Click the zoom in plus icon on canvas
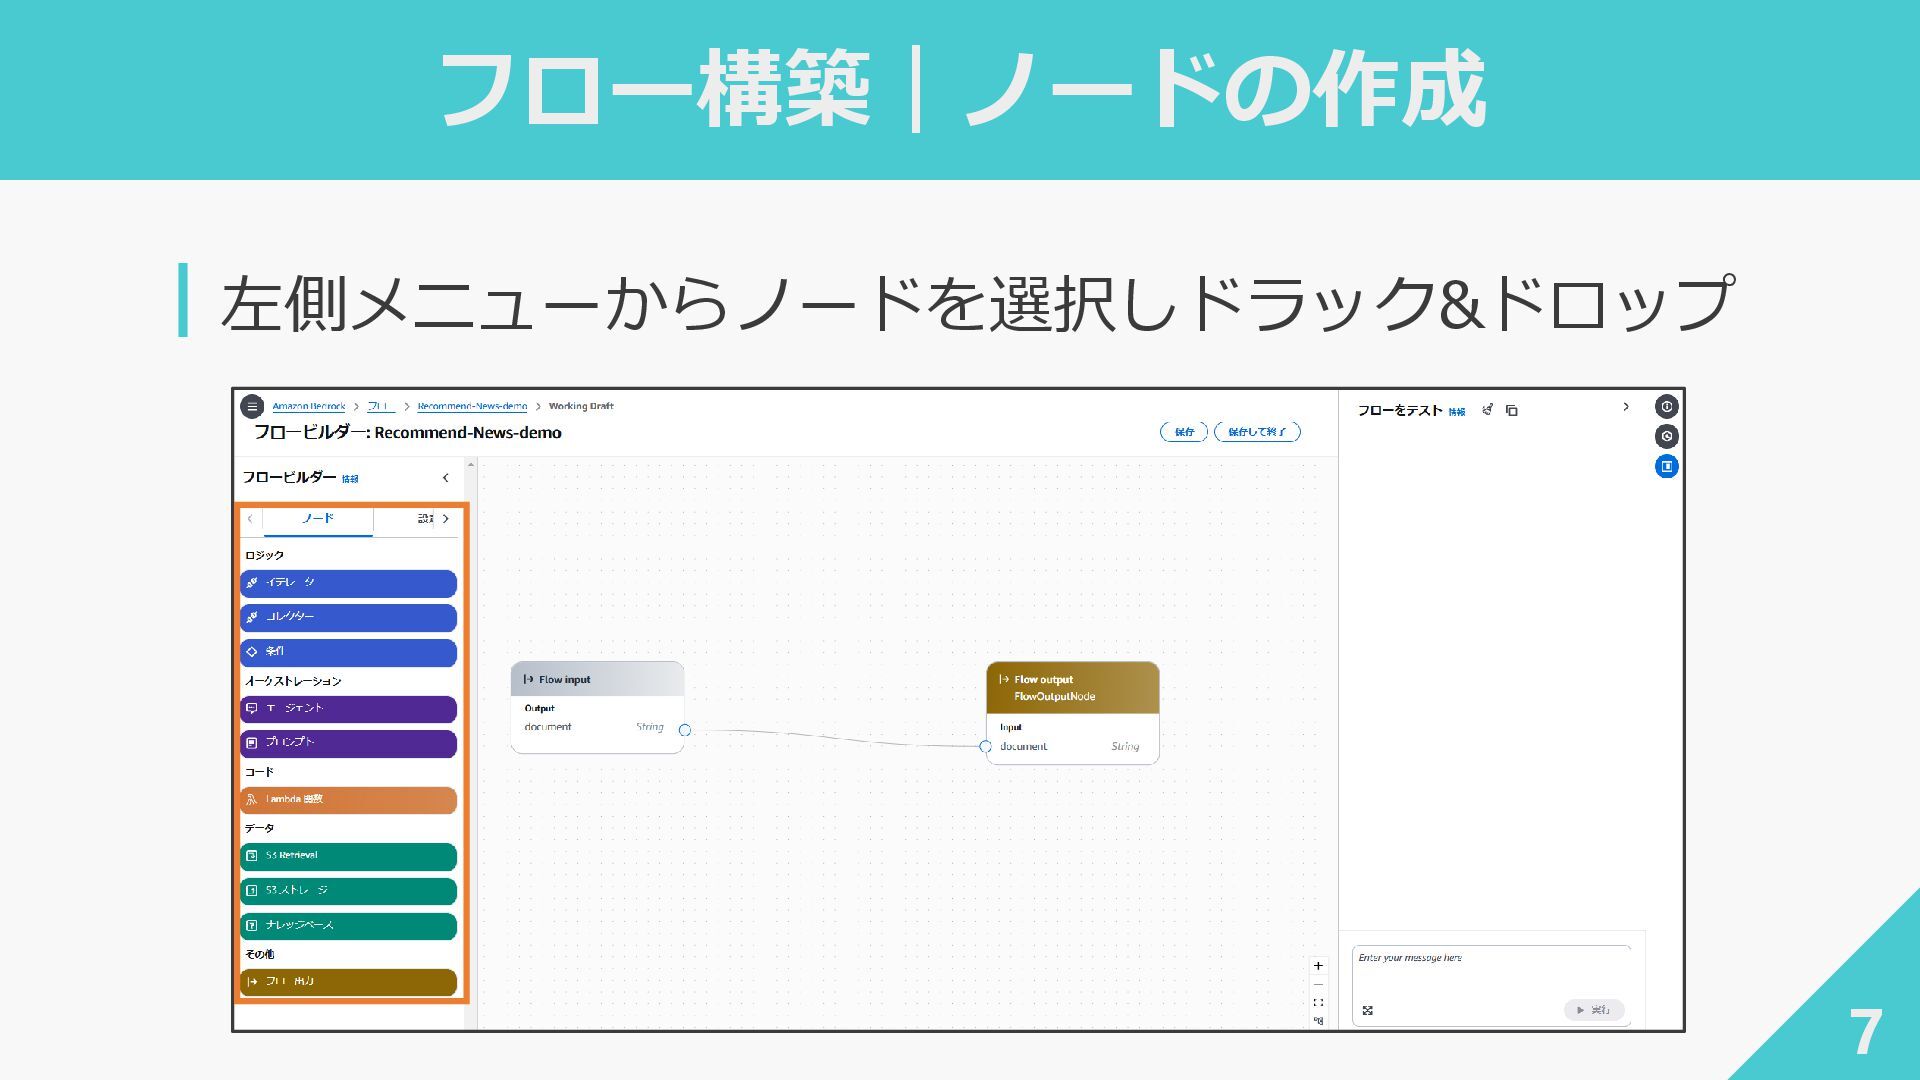Viewport: 1920px width, 1080px height. point(1318,966)
